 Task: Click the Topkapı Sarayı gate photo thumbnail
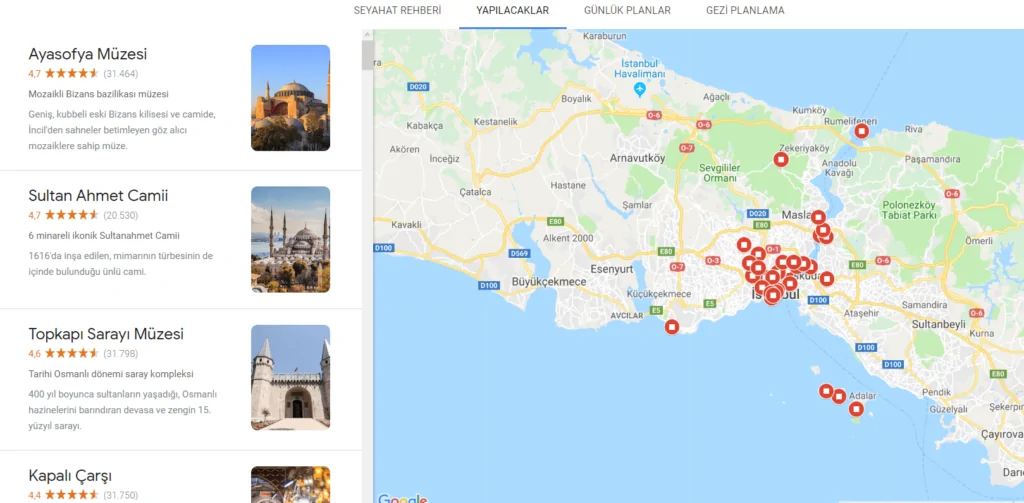pos(290,377)
